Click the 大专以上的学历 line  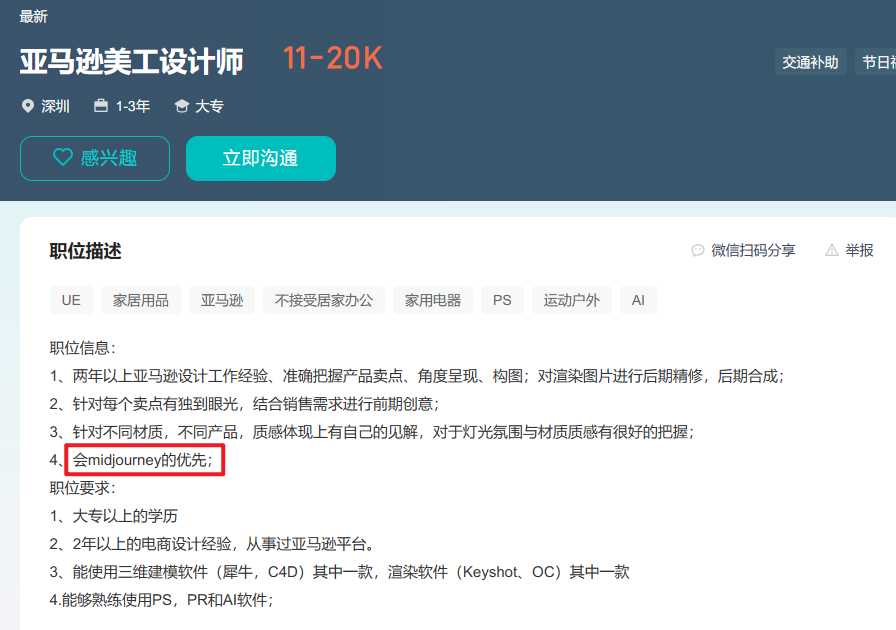click(x=114, y=516)
